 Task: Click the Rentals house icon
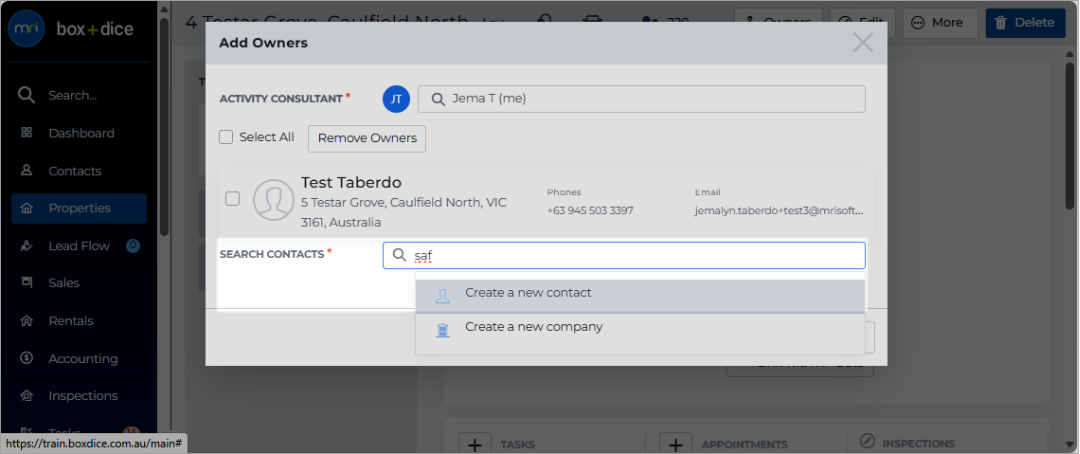[x=27, y=320]
